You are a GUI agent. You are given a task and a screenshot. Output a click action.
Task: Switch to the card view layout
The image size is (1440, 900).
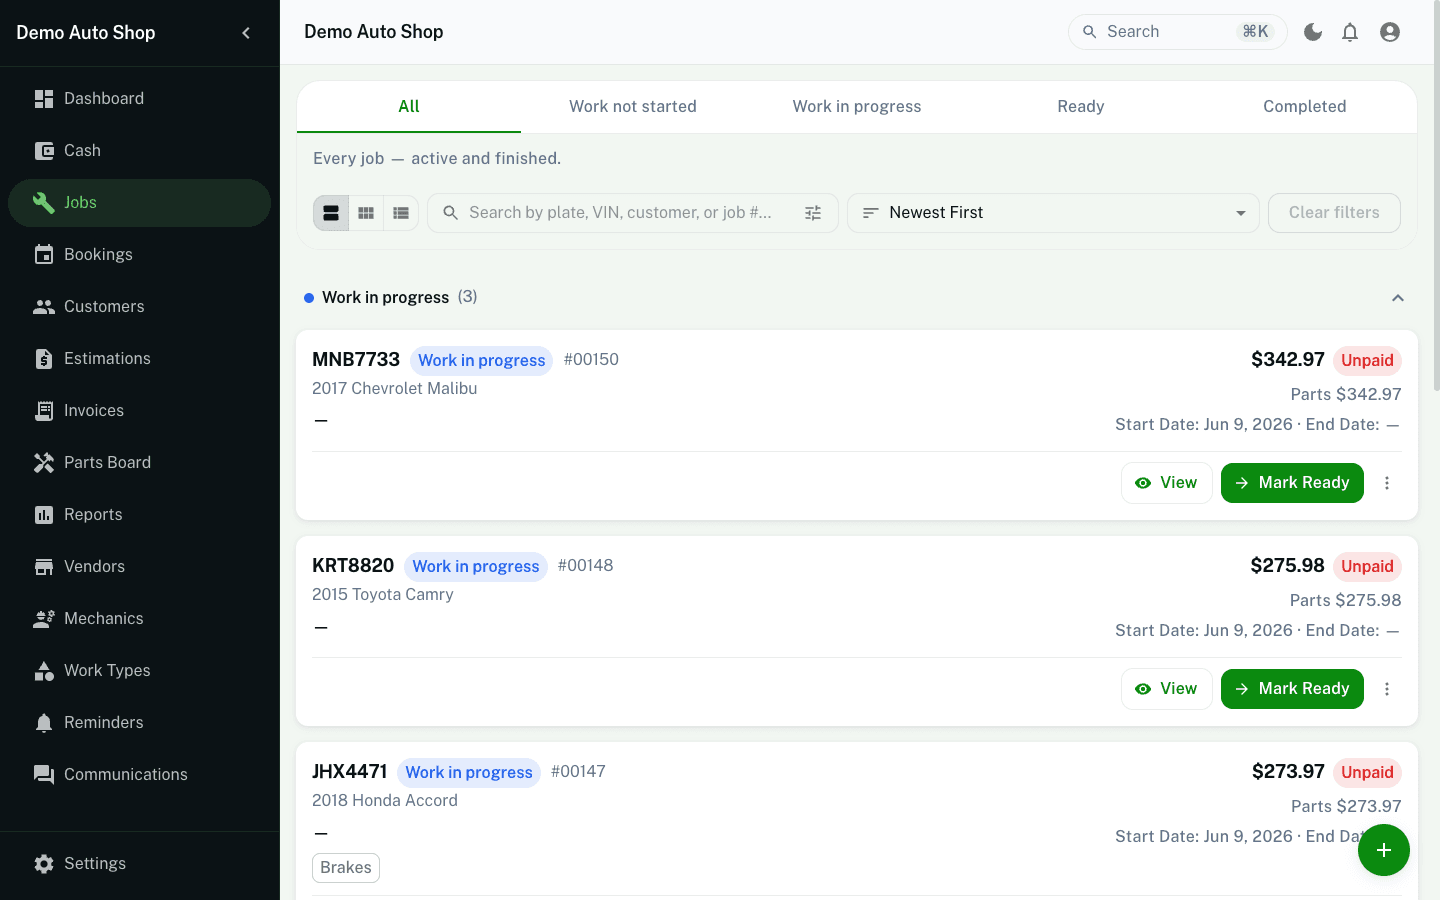(331, 213)
